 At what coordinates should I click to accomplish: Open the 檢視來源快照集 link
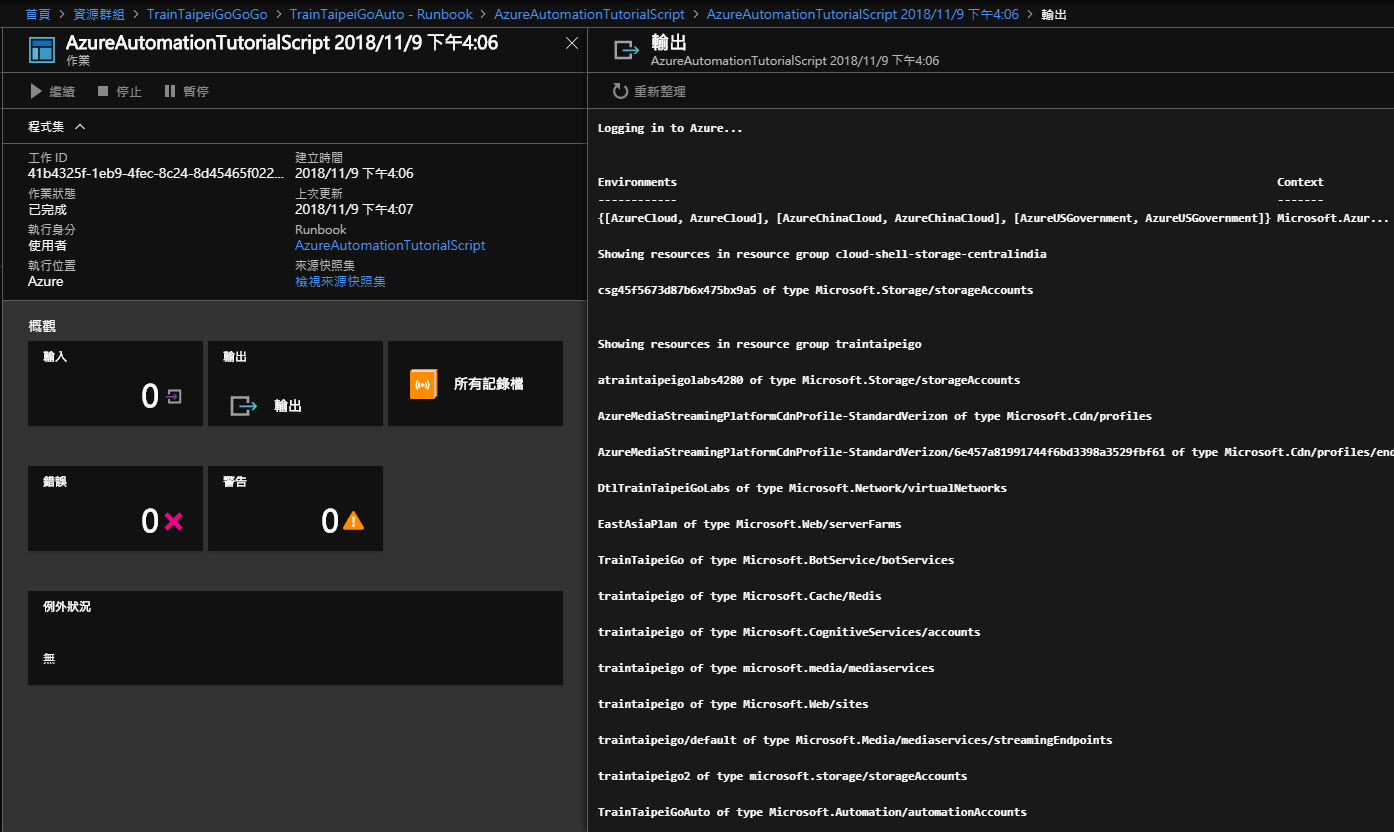pyautogui.click(x=340, y=281)
